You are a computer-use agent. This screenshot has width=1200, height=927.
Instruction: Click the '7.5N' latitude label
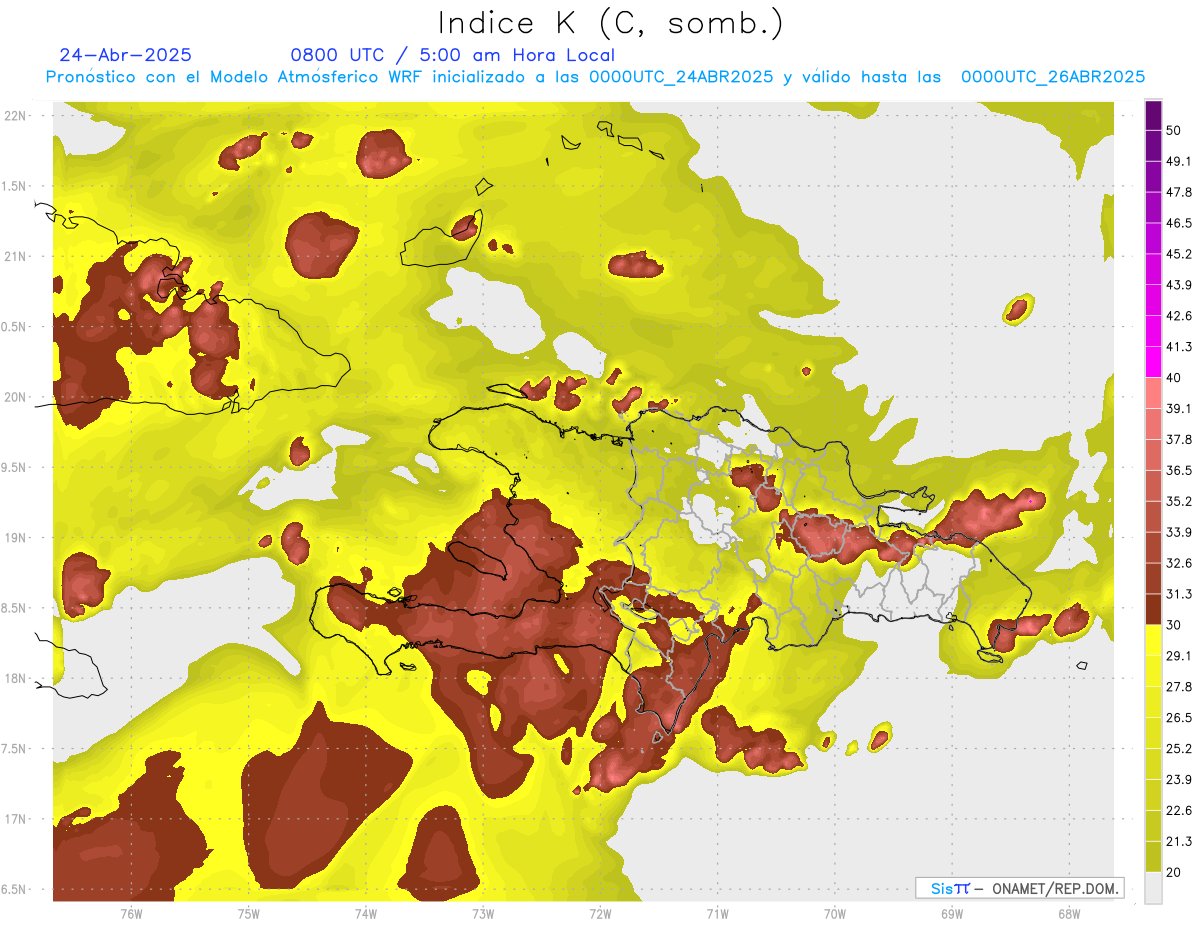click(x=15, y=750)
